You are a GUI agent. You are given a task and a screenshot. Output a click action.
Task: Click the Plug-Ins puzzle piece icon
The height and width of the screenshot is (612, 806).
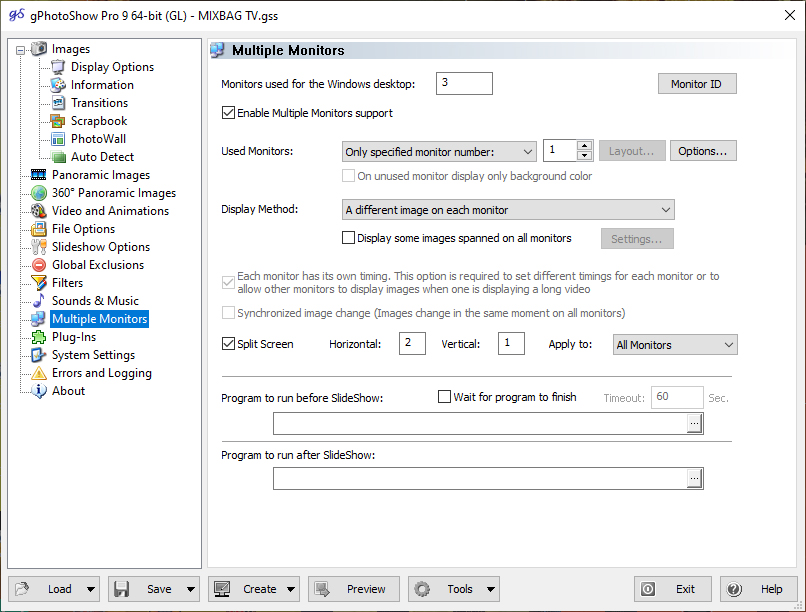tap(39, 337)
